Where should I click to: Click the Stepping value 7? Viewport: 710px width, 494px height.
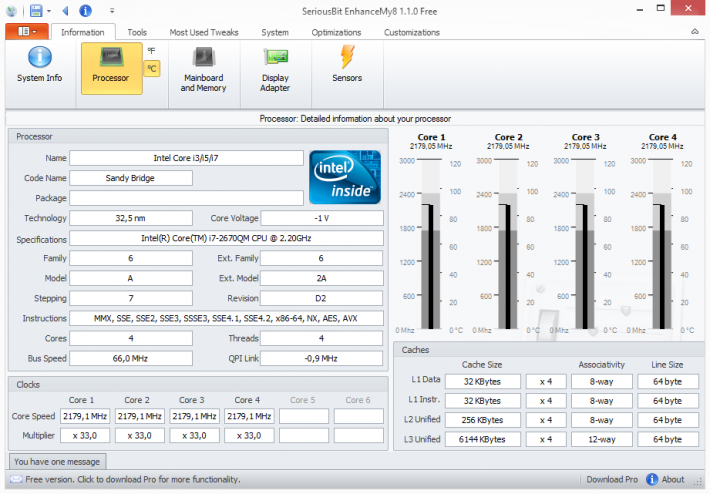pos(130,298)
